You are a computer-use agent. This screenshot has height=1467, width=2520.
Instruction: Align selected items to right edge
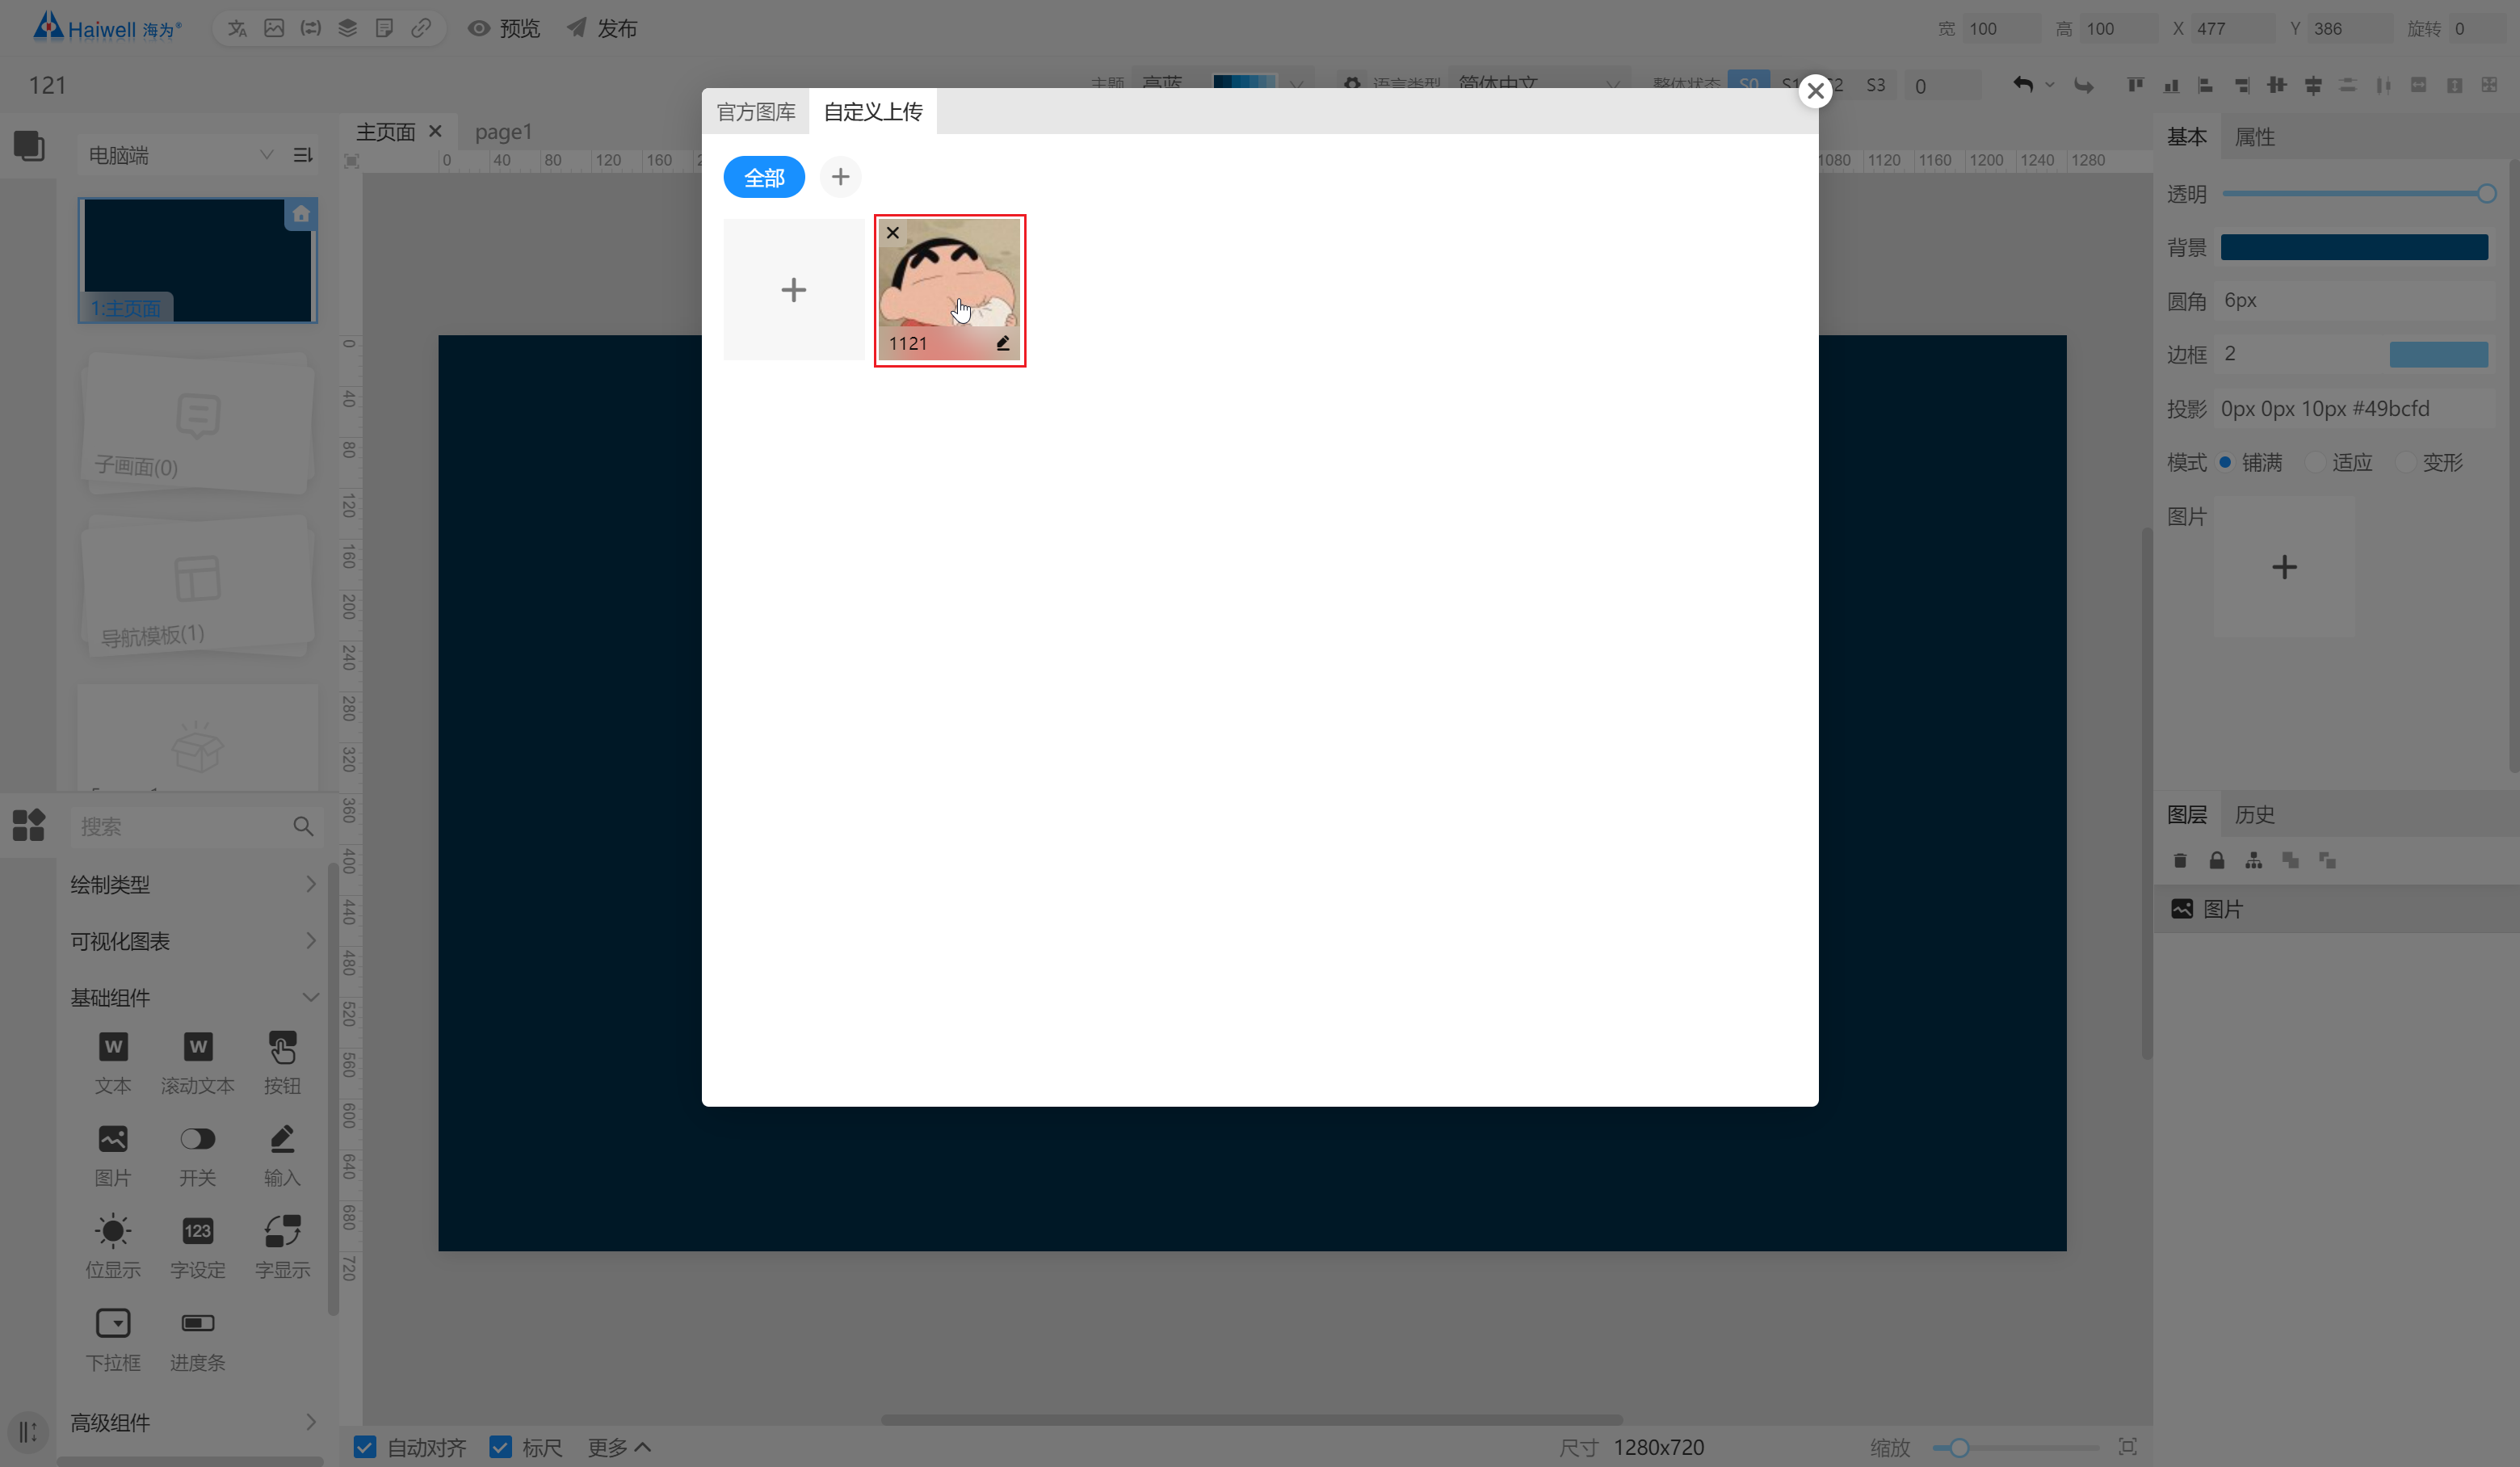click(2242, 85)
